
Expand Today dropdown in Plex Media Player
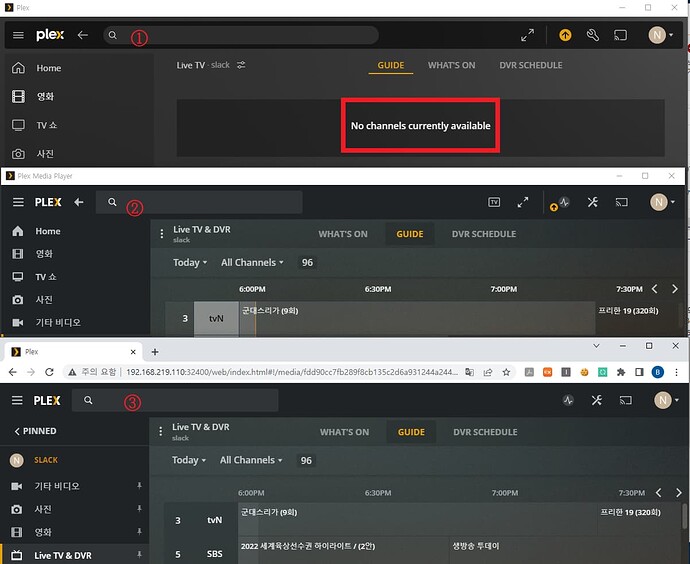(x=190, y=262)
